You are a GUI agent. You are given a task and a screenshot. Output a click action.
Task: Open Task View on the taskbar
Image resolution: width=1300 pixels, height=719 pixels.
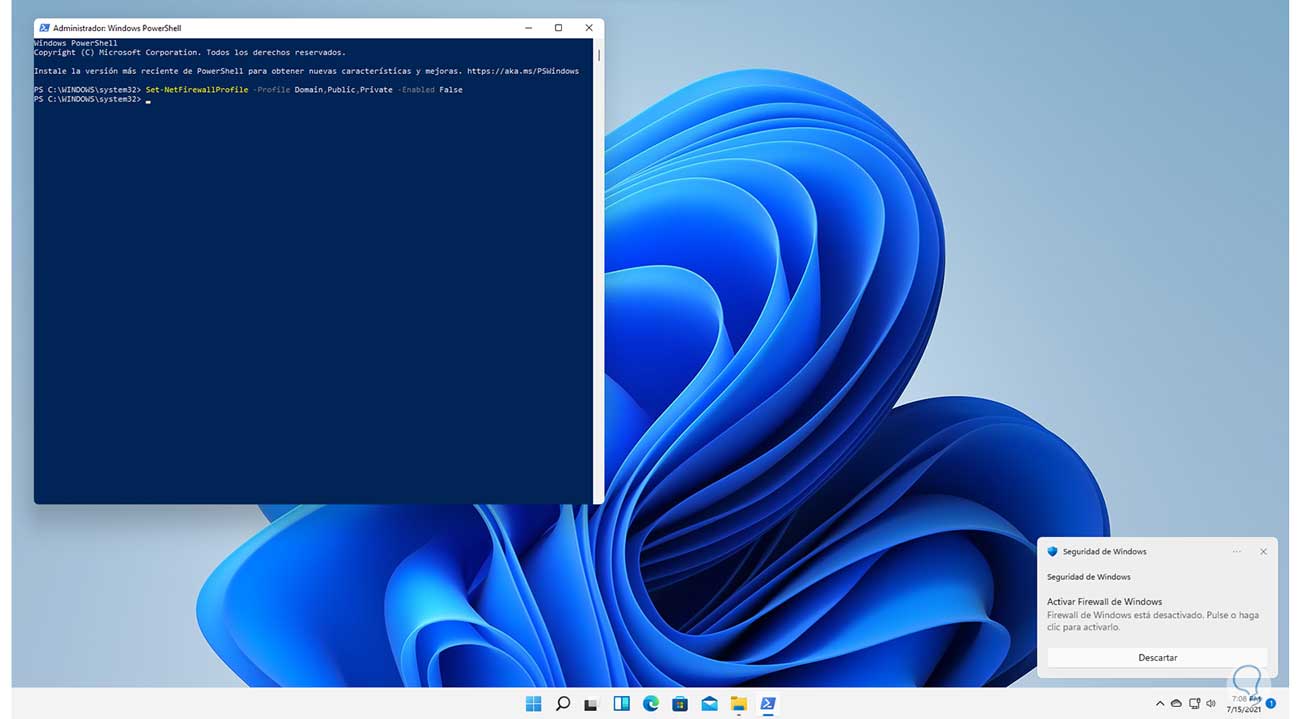[591, 704]
